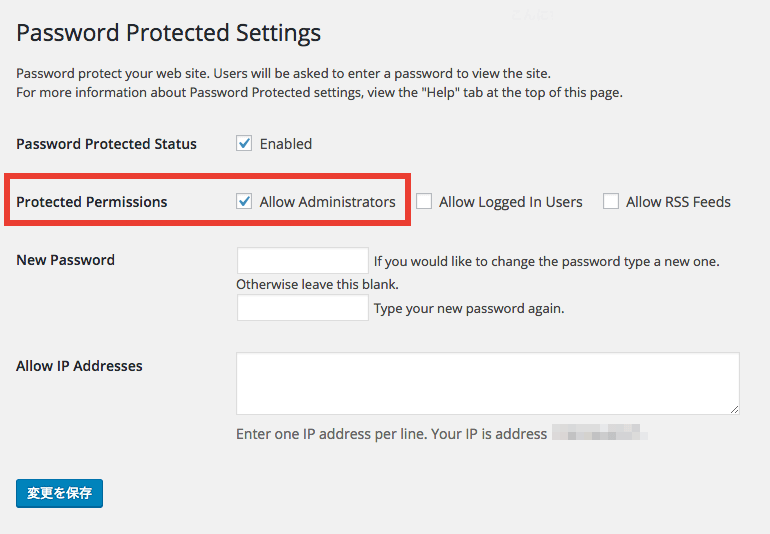The height and width of the screenshot is (534, 770).
Task: Click the "New Password" row label
Action: (x=66, y=260)
